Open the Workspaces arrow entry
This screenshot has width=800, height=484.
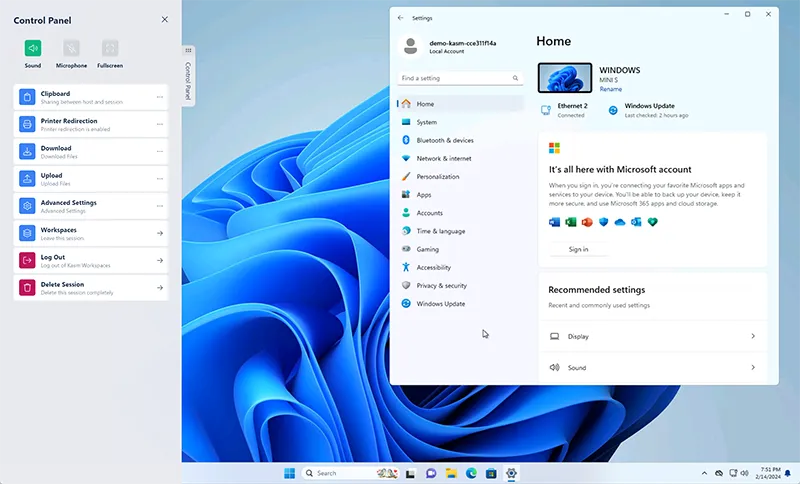[x=160, y=233]
